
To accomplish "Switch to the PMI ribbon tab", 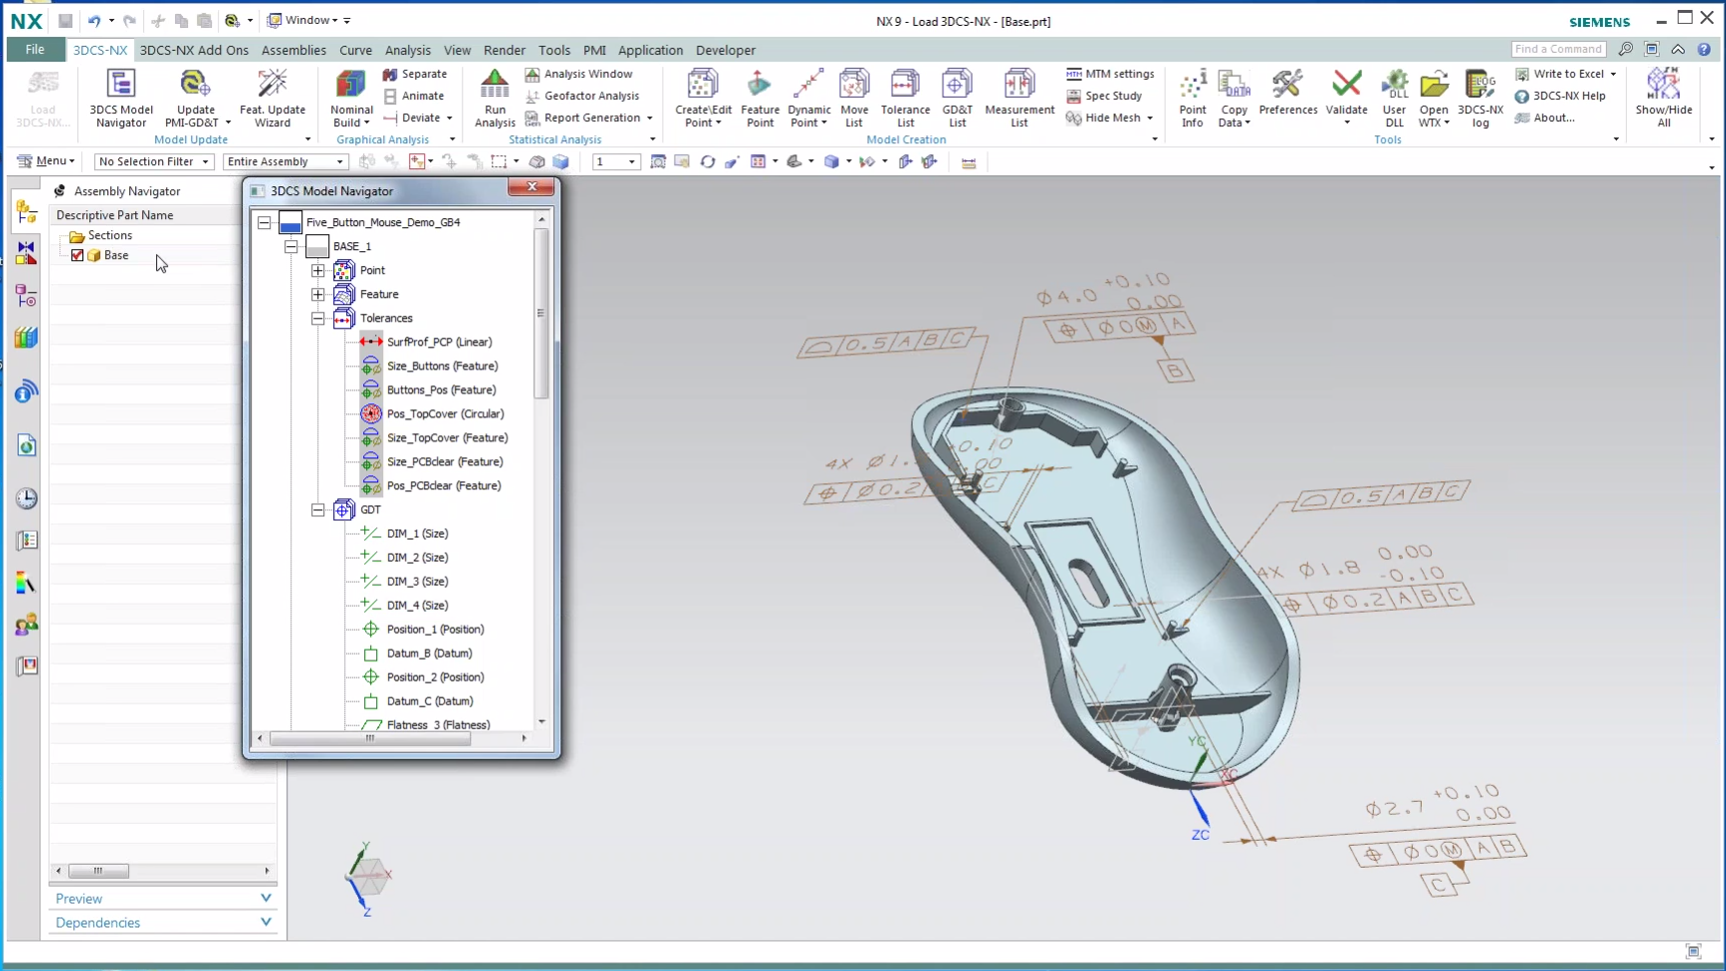I will [x=594, y=50].
